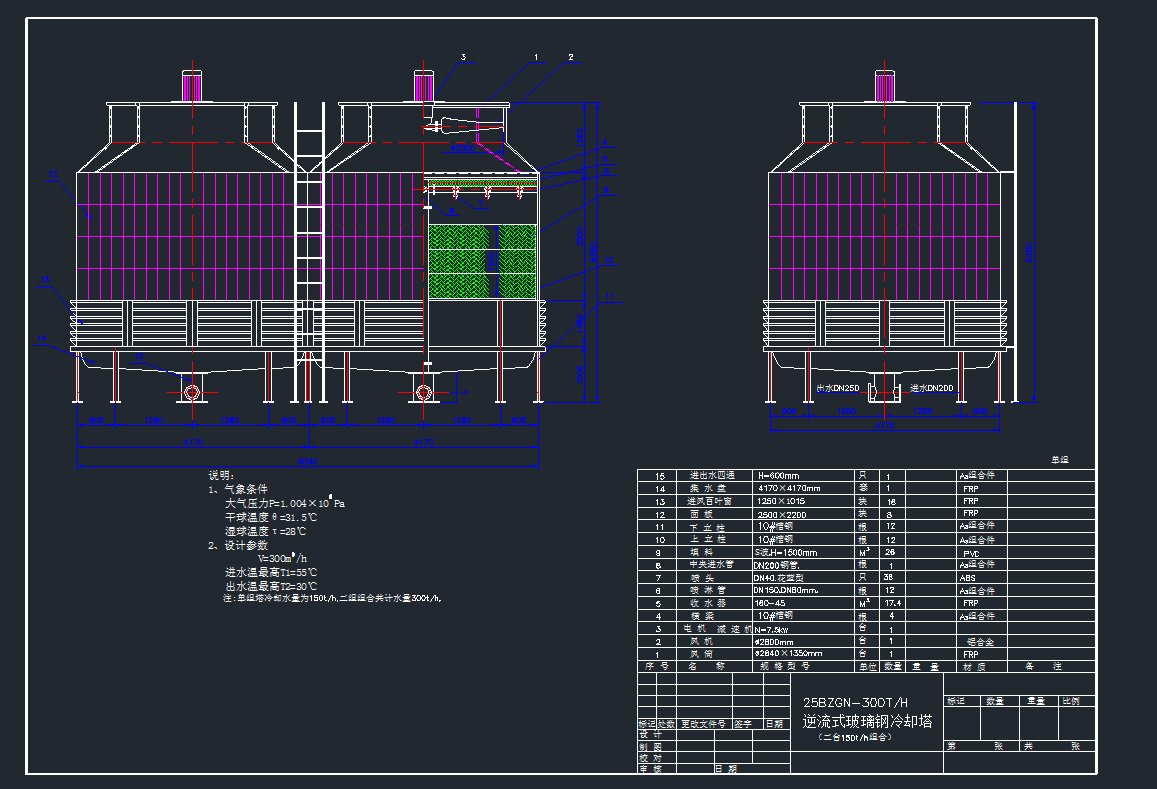This screenshot has height=789, width=1157.
Task: Click the access ladder between the towers
Action: (309, 250)
